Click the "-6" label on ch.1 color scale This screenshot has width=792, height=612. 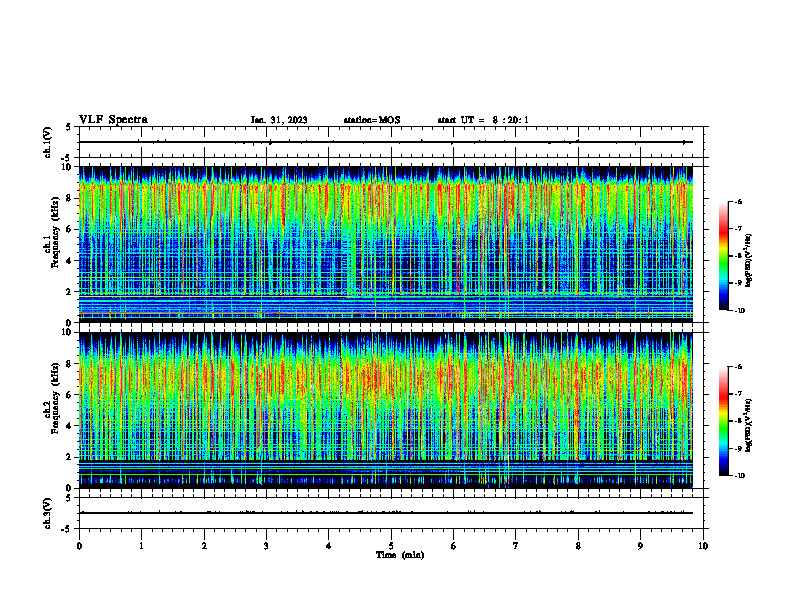(738, 201)
